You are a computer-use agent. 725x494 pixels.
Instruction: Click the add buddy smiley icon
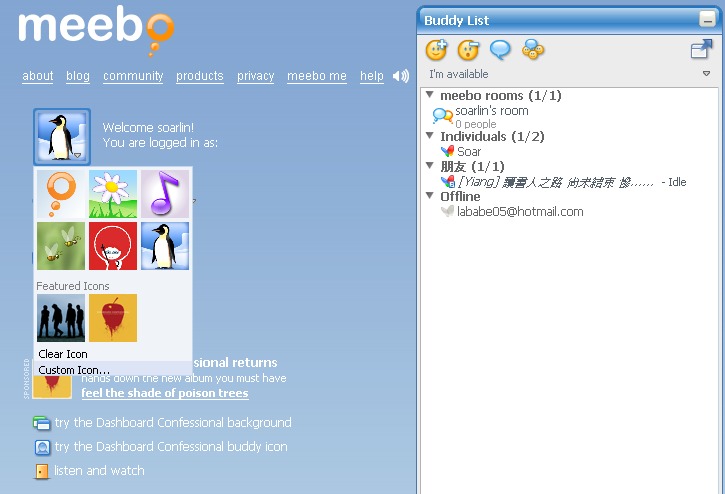[x=436, y=50]
